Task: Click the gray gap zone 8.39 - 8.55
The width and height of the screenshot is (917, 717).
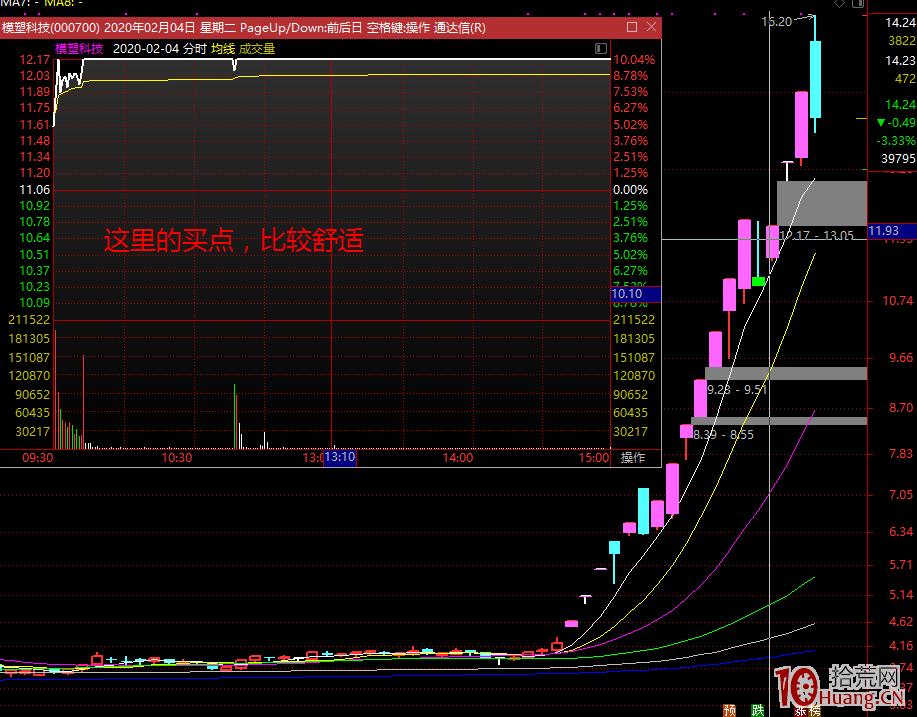Action: coord(778,421)
